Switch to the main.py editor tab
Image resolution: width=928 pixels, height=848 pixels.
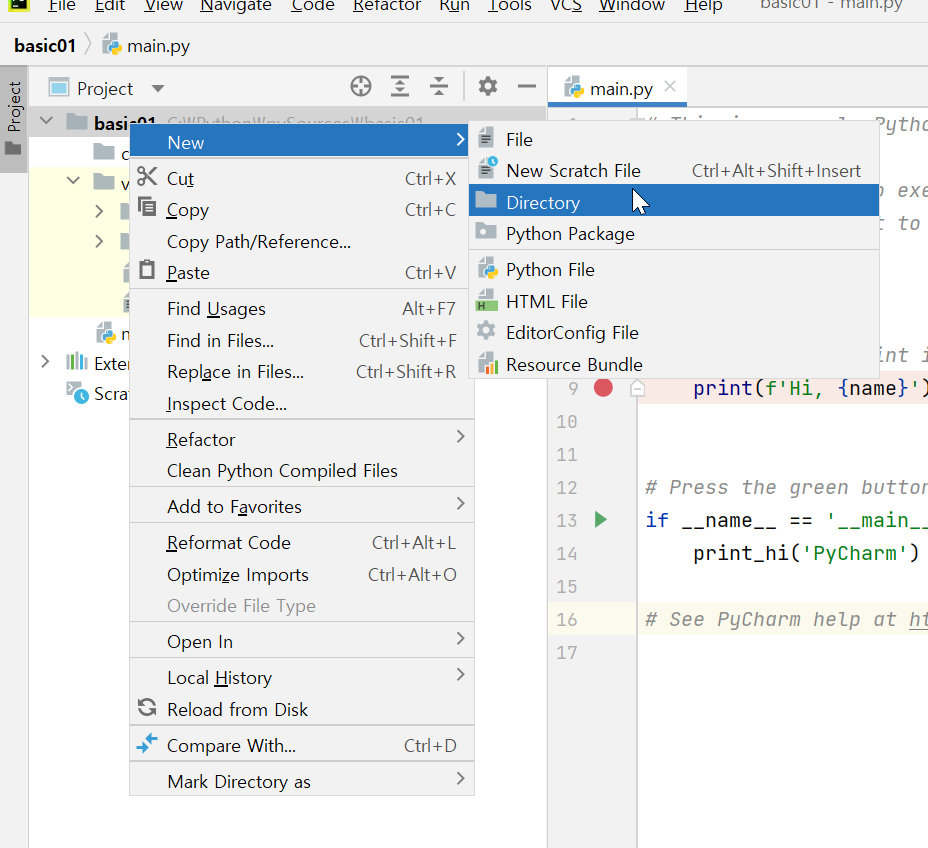pyautogui.click(x=617, y=88)
